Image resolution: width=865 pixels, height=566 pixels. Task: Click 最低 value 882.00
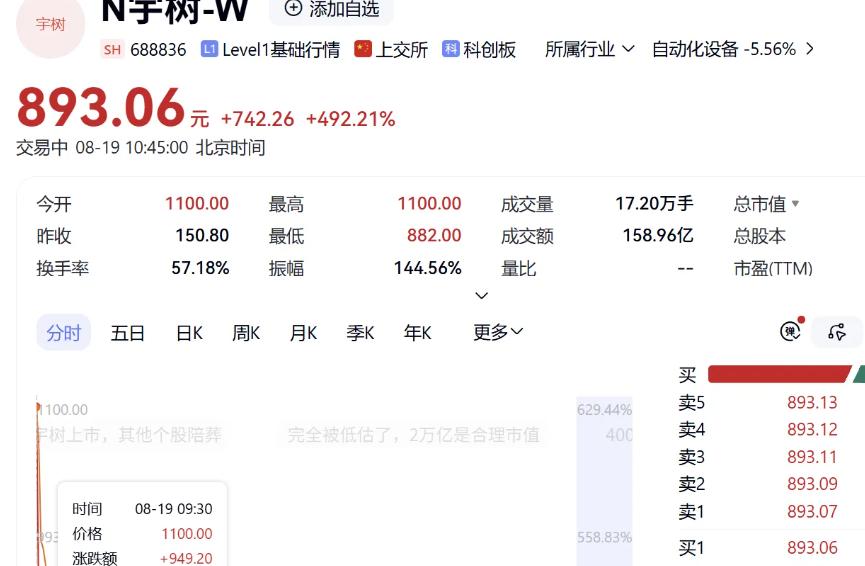point(434,236)
